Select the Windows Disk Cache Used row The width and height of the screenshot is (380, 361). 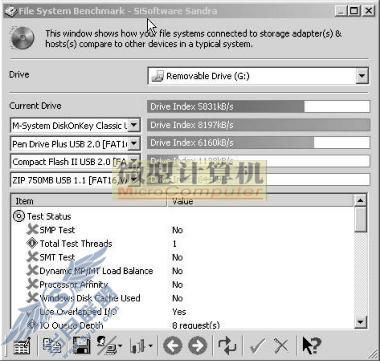(183, 298)
